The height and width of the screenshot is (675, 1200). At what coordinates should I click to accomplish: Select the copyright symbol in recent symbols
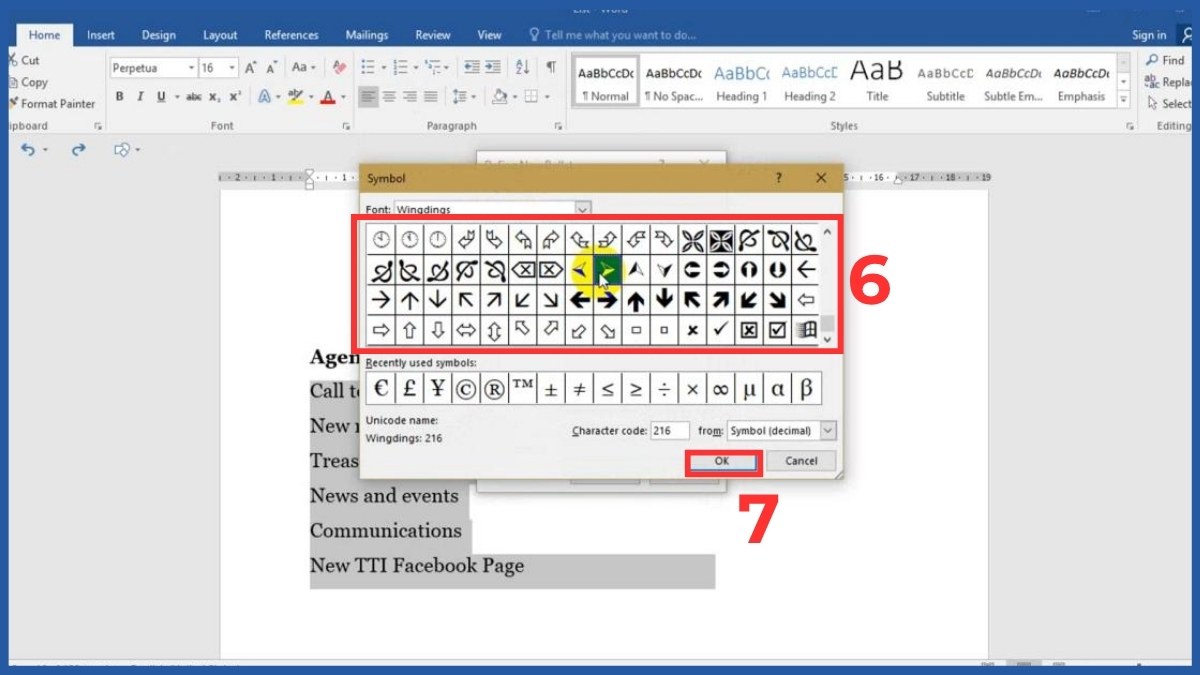click(x=465, y=389)
